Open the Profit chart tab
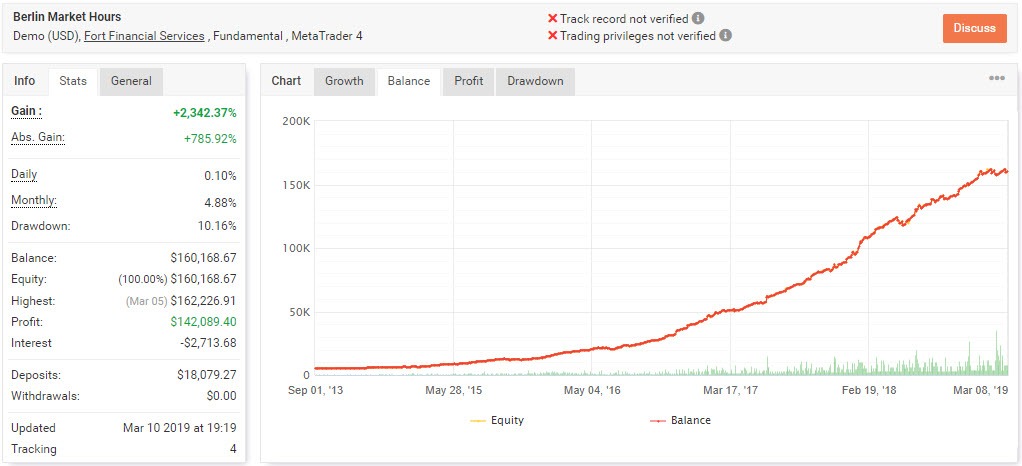 pyautogui.click(x=469, y=81)
